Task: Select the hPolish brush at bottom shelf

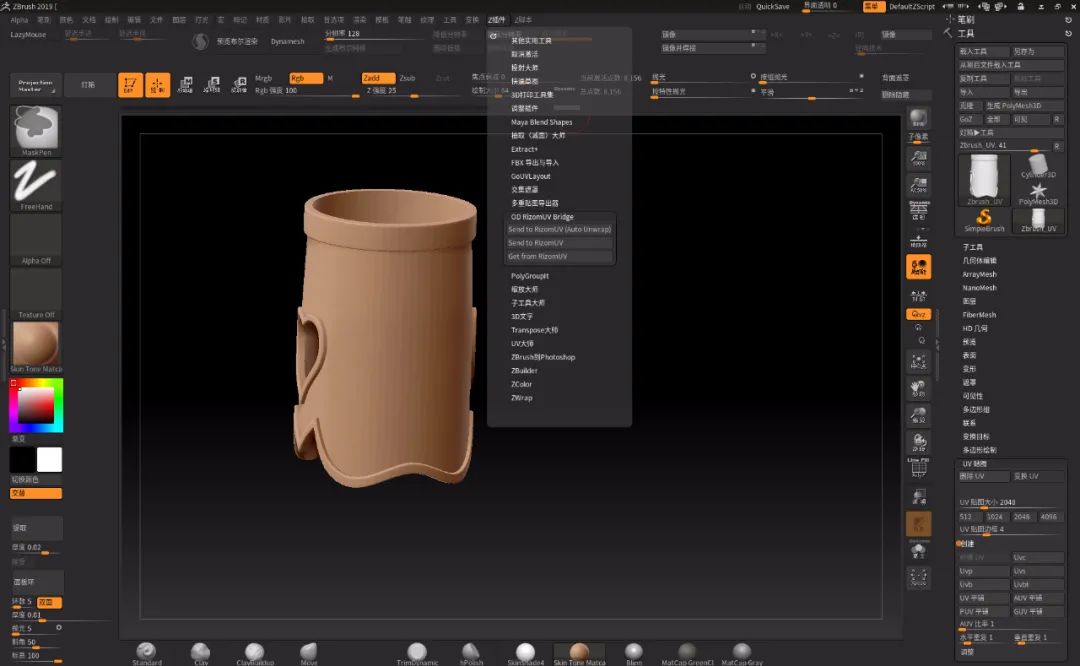Action: (x=471, y=653)
